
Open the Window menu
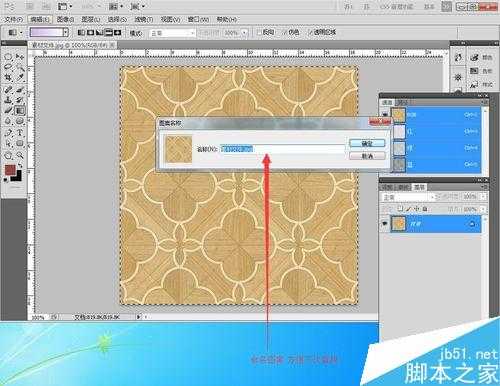point(198,20)
